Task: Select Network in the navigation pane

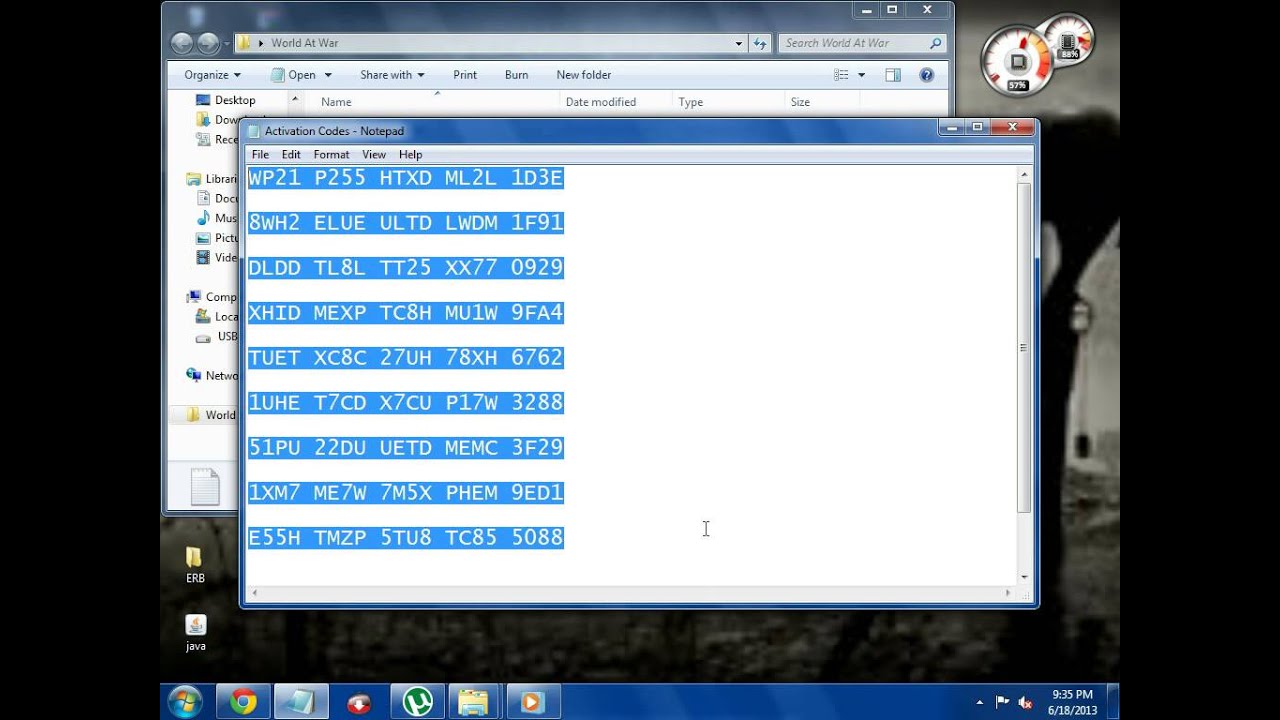Action: pyautogui.click(x=212, y=376)
